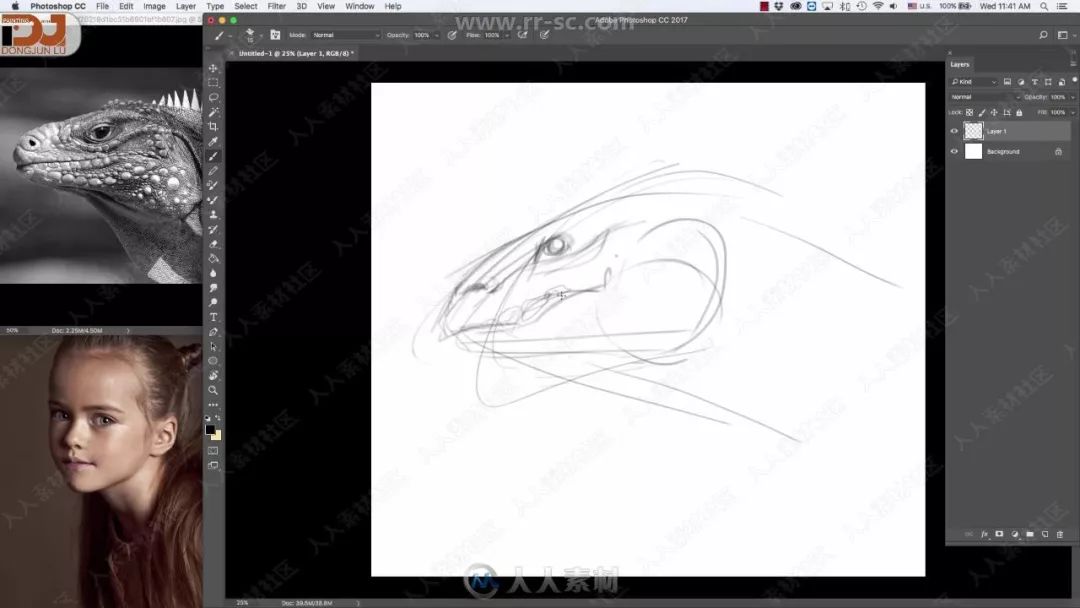Click the foreground color swatch
The width and height of the screenshot is (1080, 608).
click(210, 430)
